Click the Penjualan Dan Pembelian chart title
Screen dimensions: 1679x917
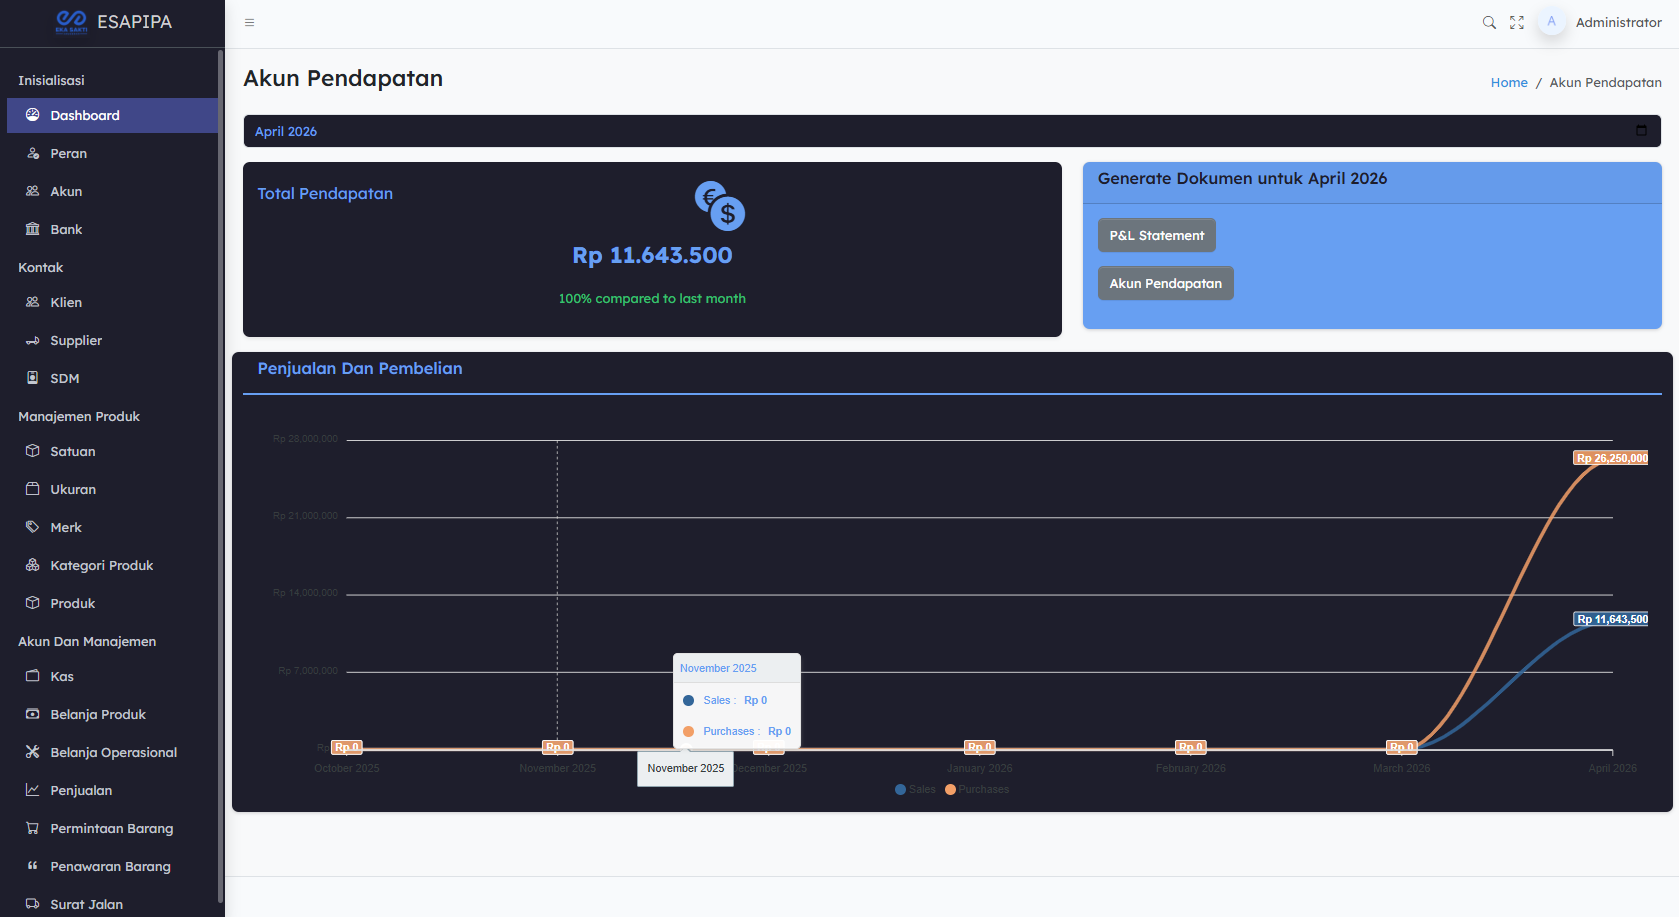360,368
